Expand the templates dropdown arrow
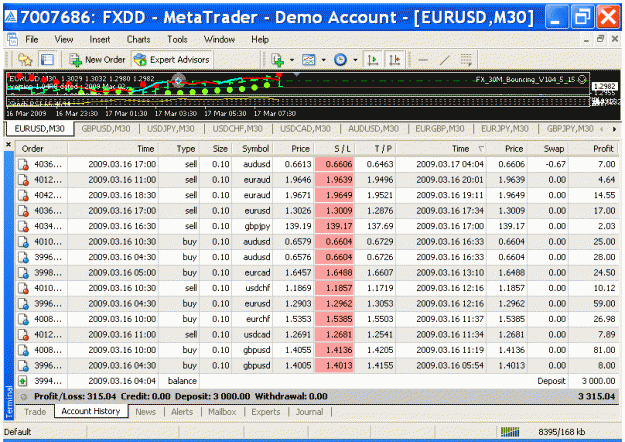This screenshot has width=625, height=442. pos(324,60)
